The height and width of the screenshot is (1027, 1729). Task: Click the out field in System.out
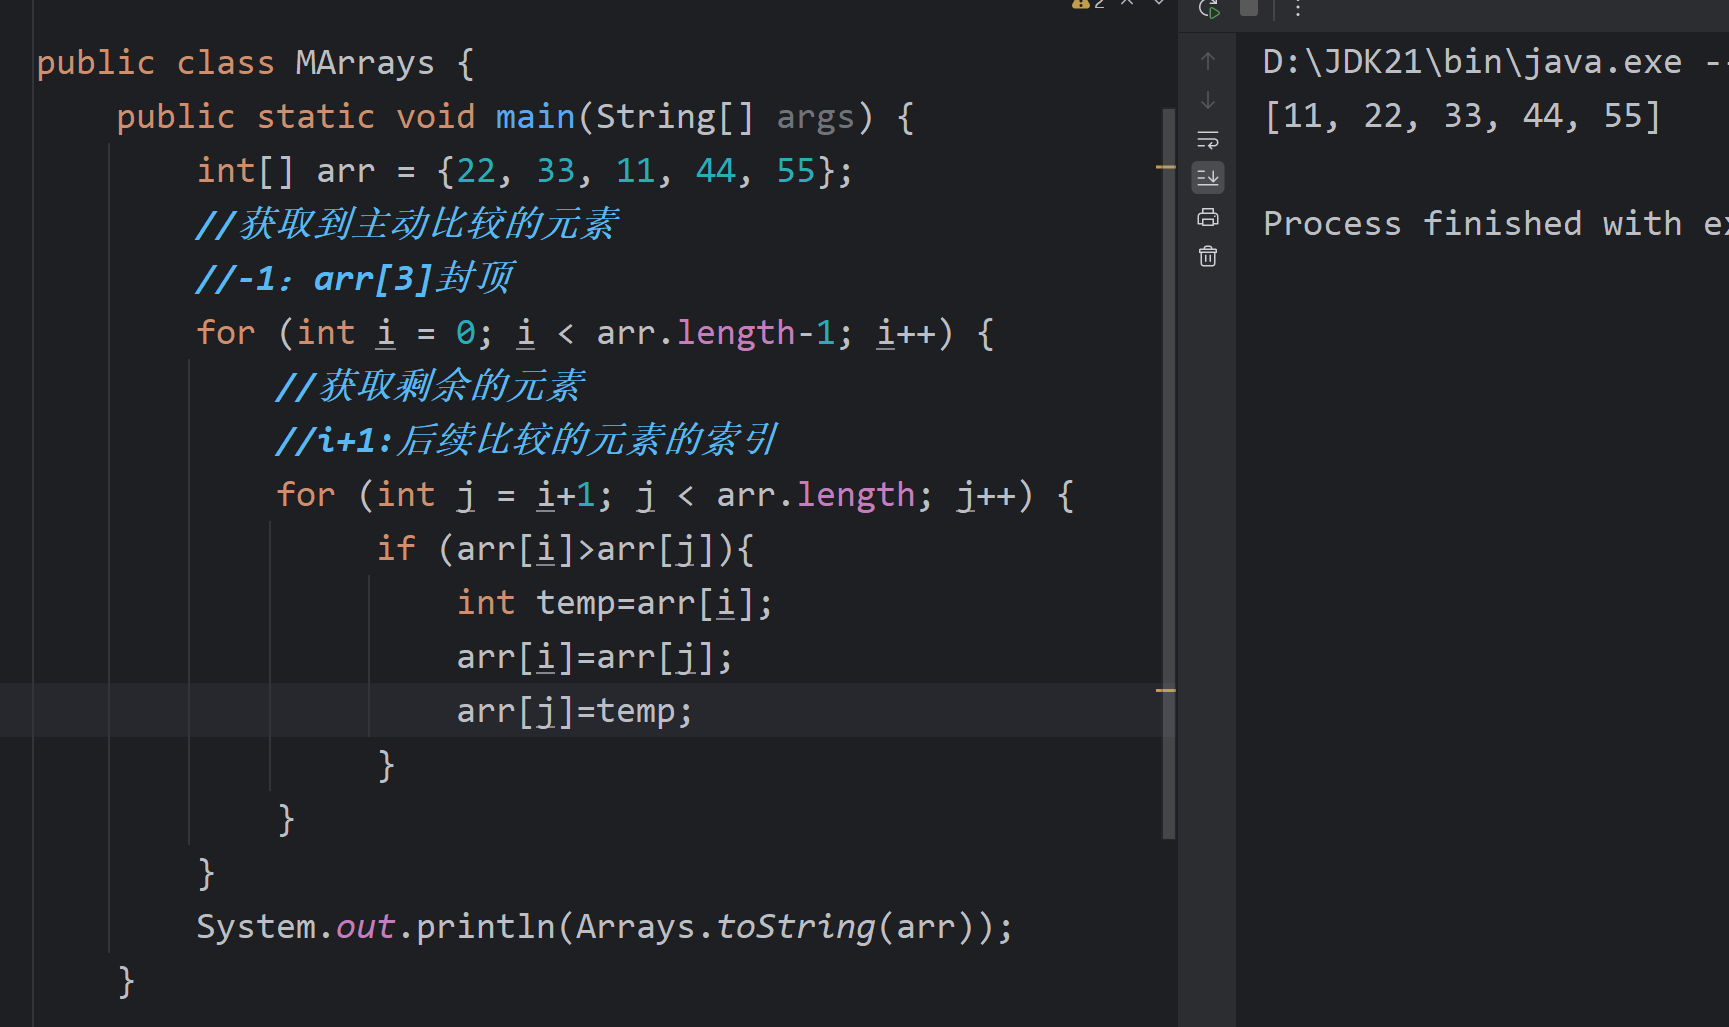[x=365, y=927]
